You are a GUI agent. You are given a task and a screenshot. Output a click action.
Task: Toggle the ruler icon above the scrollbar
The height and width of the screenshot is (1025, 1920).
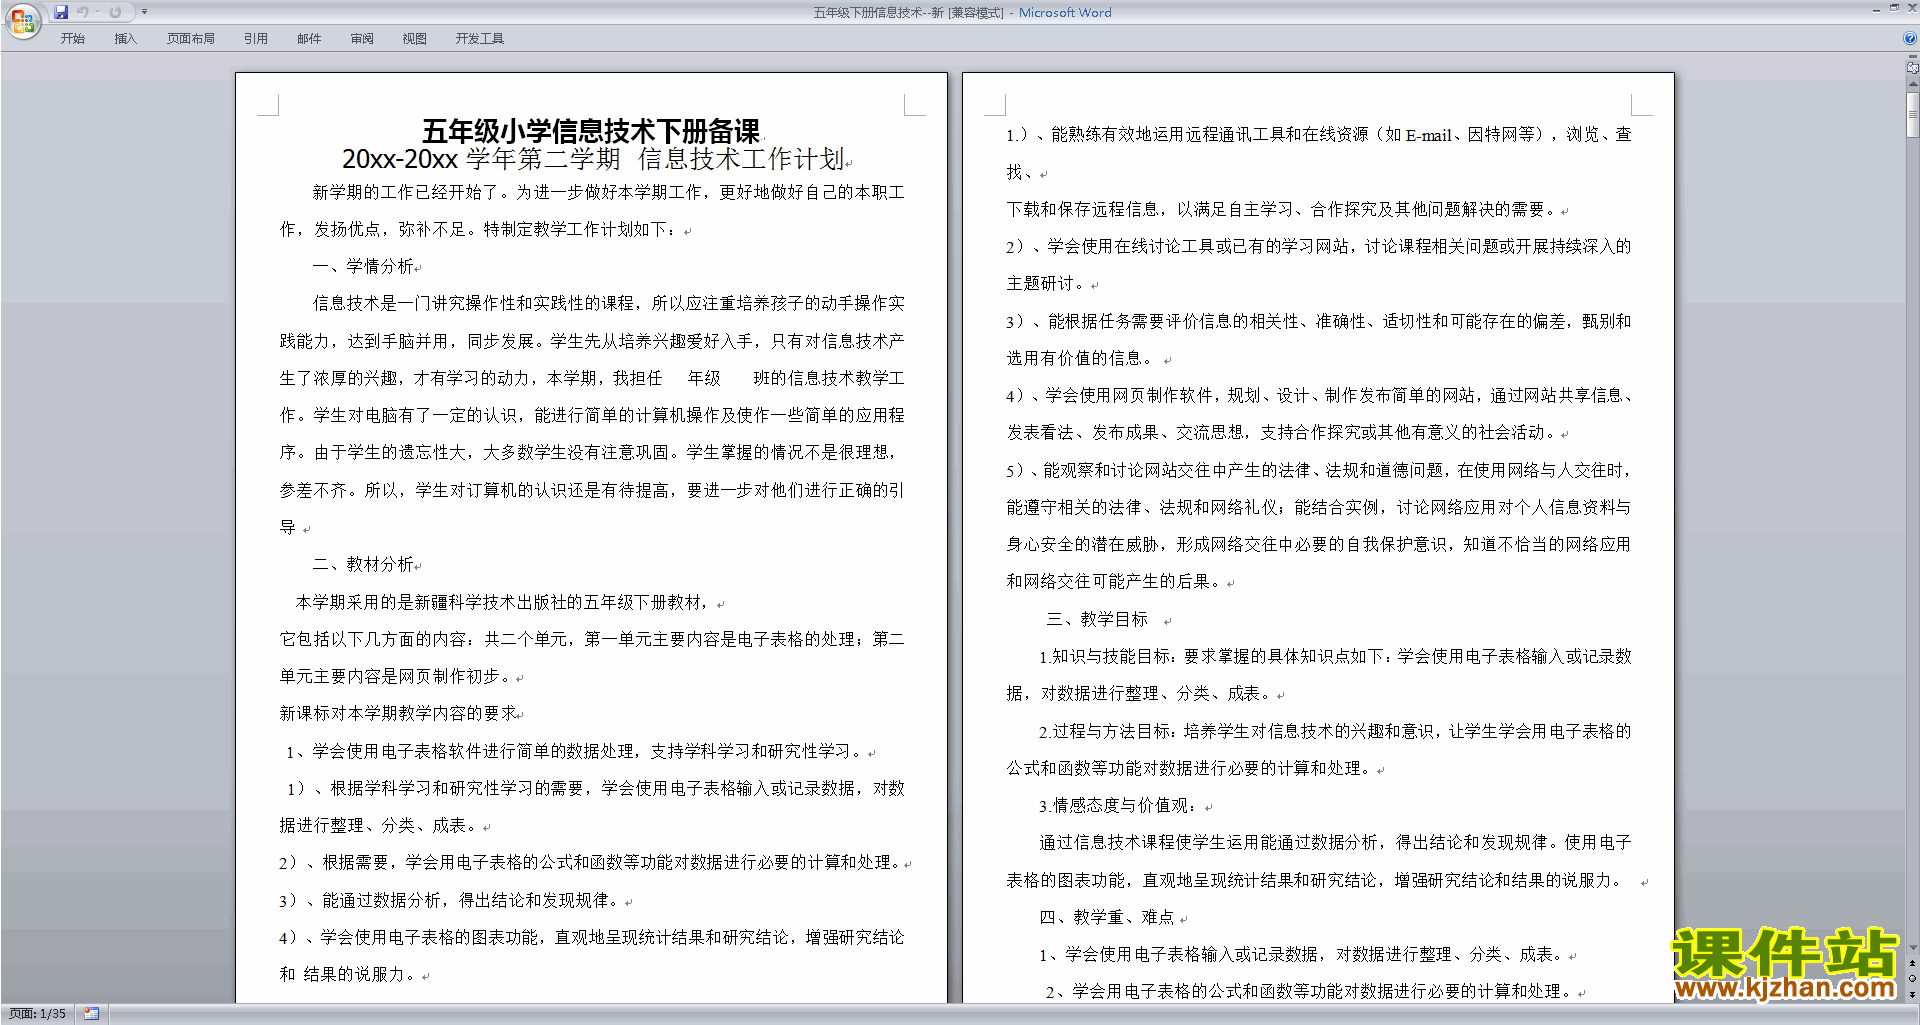[x=1912, y=69]
